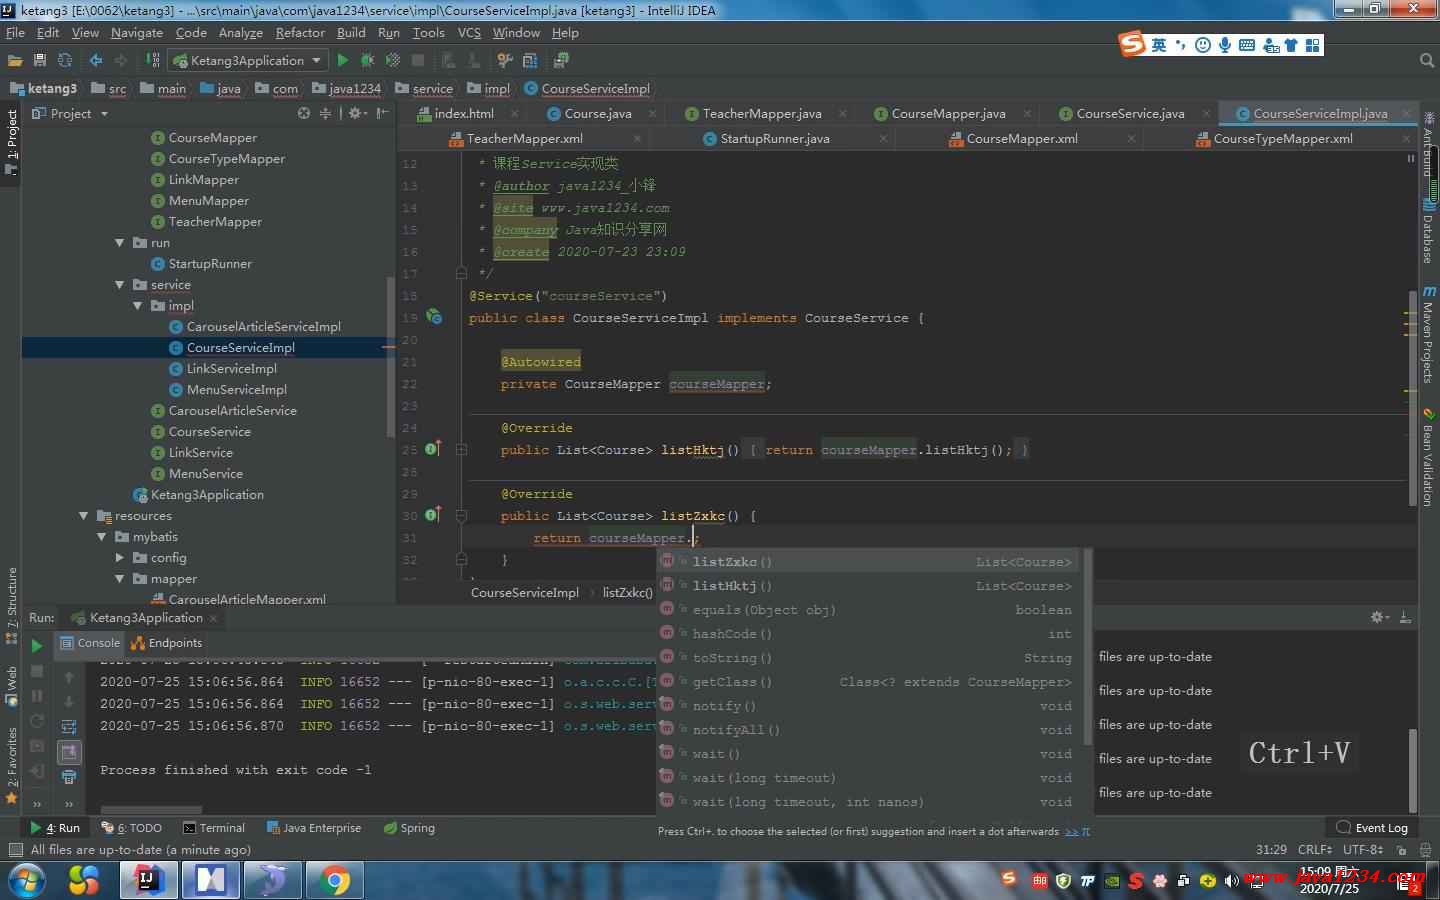Open the VCS menu
The width and height of the screenshot is (1440, 900).
pyautogui.click(x=469, y=32)
